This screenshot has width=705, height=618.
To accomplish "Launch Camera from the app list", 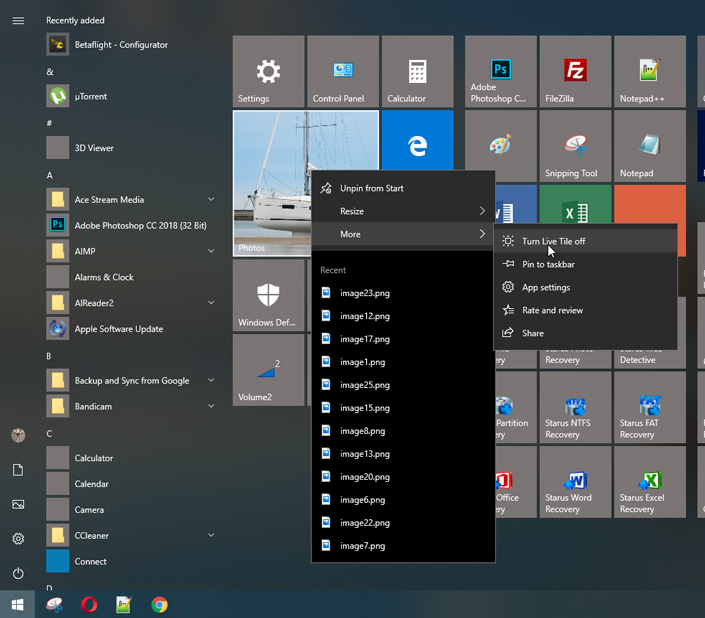I will pos(131,510).
